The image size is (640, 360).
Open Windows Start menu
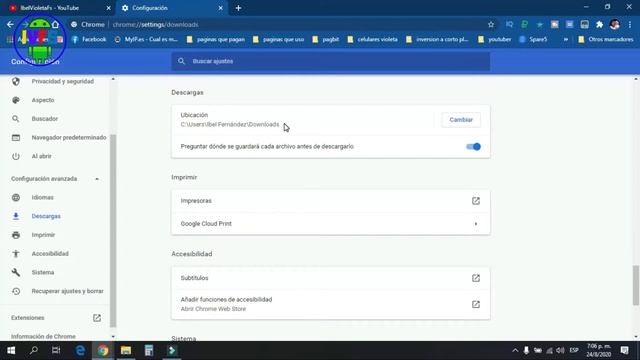[x=11, y=351]
